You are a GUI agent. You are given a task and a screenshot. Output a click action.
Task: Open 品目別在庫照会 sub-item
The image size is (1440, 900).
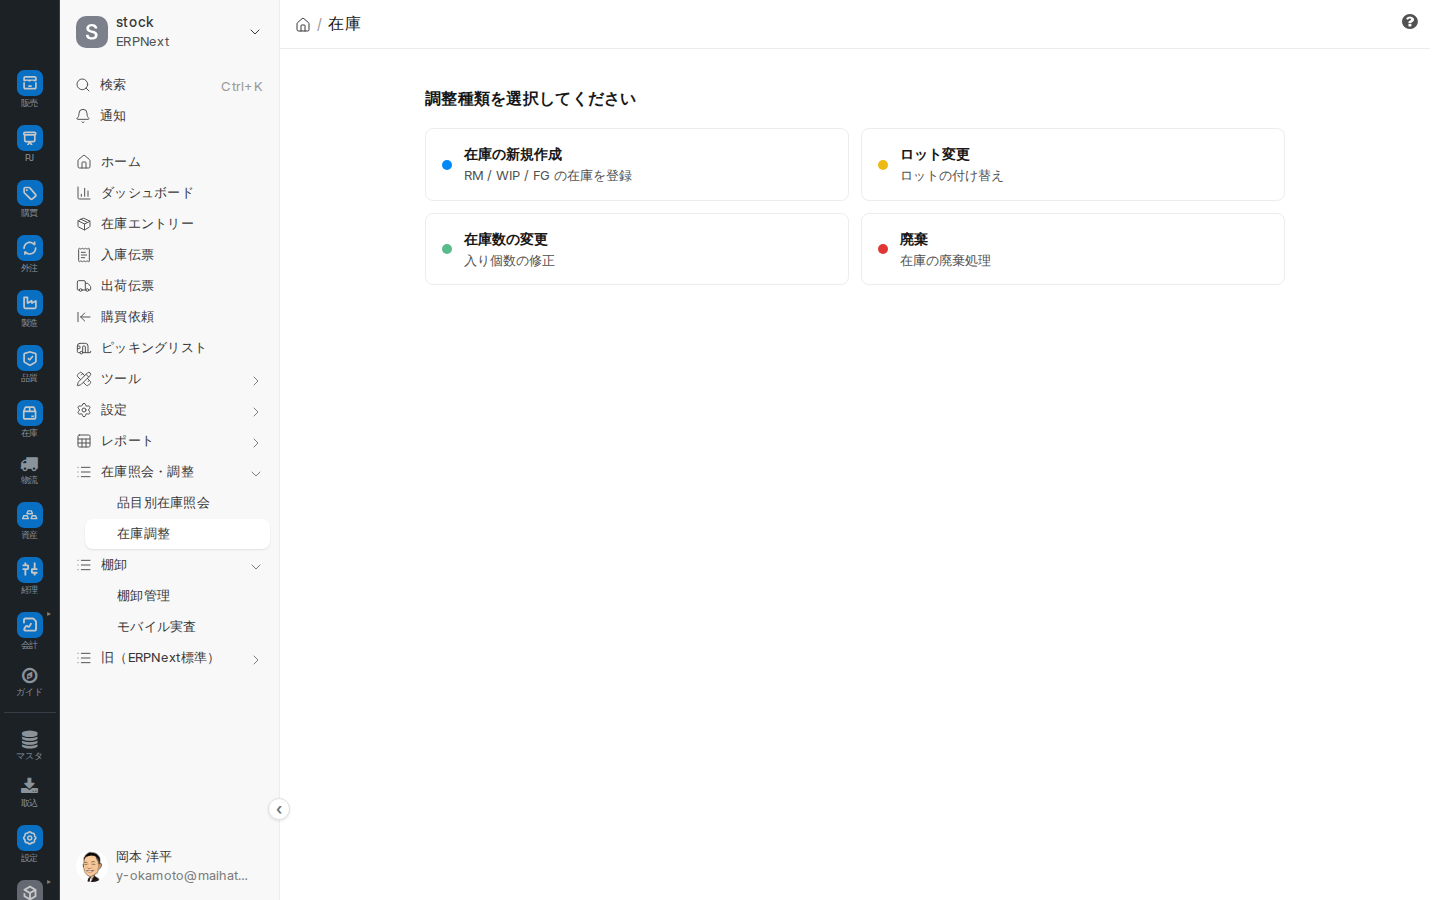coord(177,503)
